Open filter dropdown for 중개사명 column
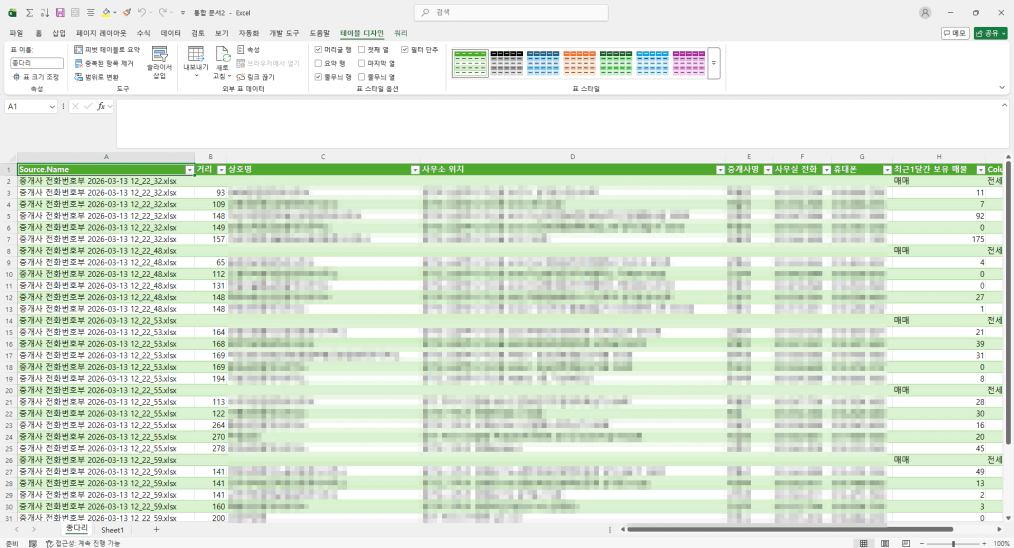Image resolution: width=1014 pixels, height=548 pixels. 768,170
